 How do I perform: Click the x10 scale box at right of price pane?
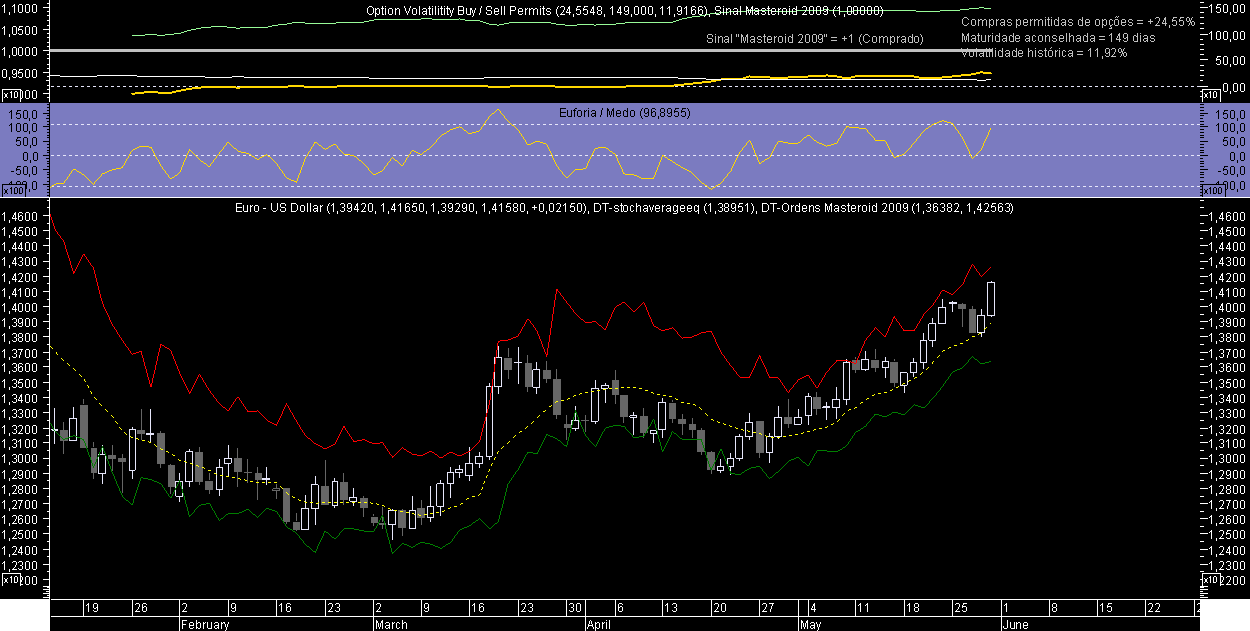pos(1211,579)
